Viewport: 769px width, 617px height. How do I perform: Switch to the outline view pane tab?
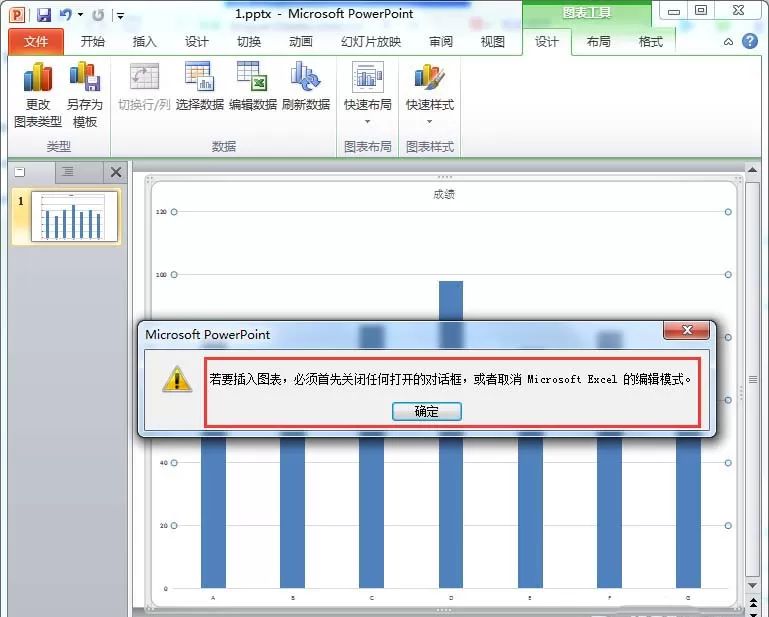68,172
